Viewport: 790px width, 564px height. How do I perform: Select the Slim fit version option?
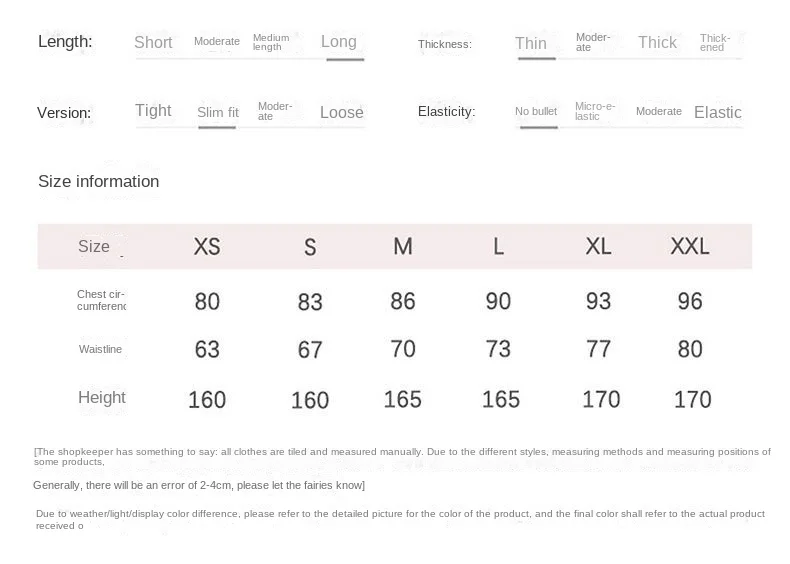click(x=218, y=112)
